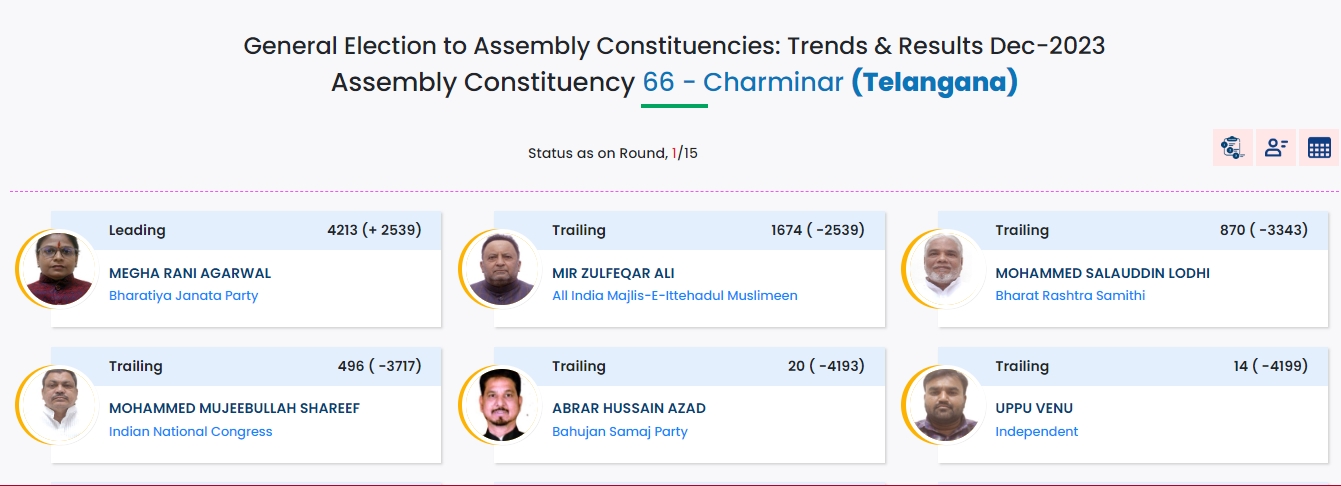
Task: Select Uppu Venu's candidate photo
Action: click(944, 404)
